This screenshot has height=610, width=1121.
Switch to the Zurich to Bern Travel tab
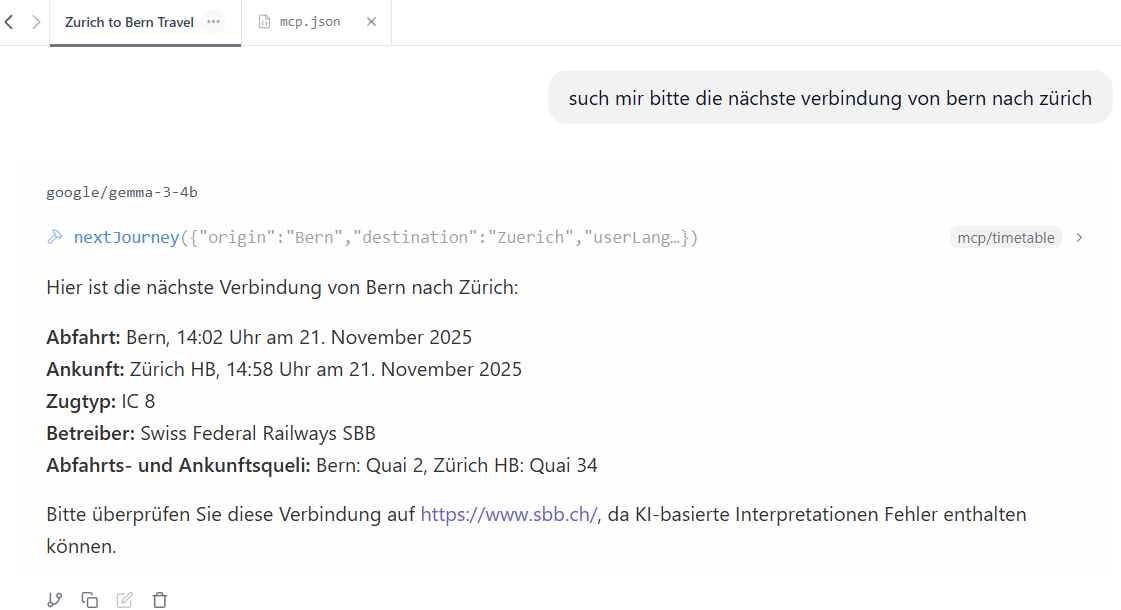(x=129, y=22)
